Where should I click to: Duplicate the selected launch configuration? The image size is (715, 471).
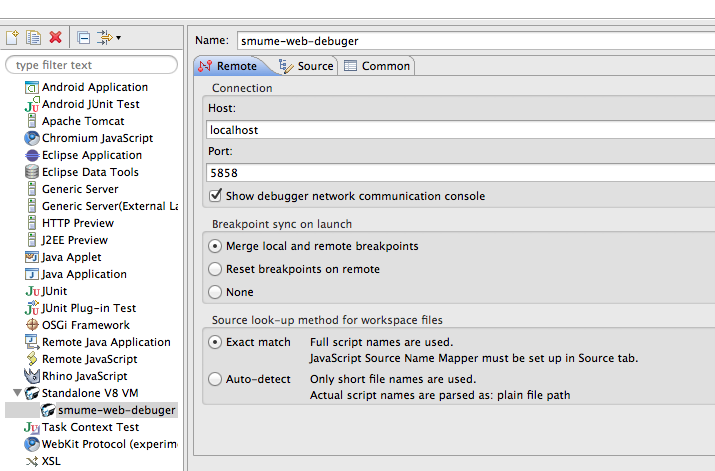coord(33,37)
